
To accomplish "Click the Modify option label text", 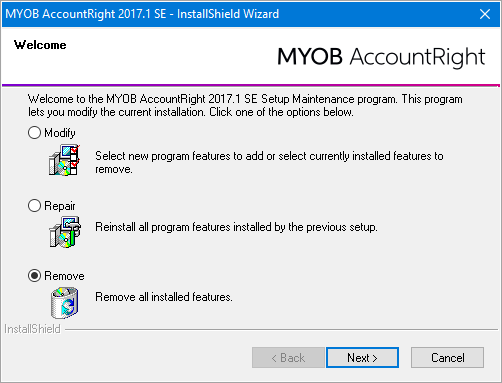I will point(60,133).
